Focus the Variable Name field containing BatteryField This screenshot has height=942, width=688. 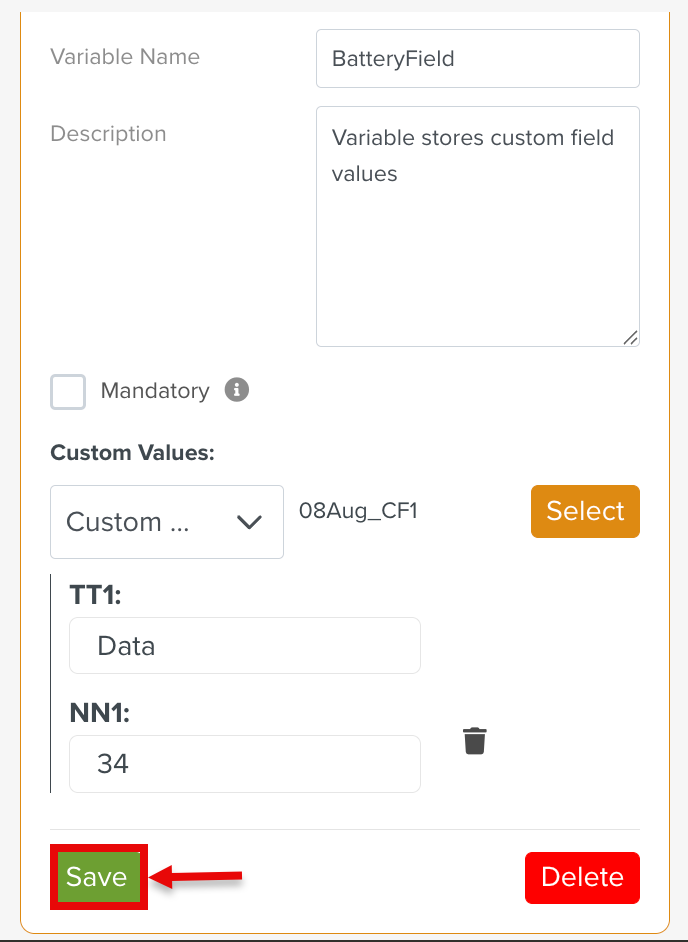coord(477,58)
